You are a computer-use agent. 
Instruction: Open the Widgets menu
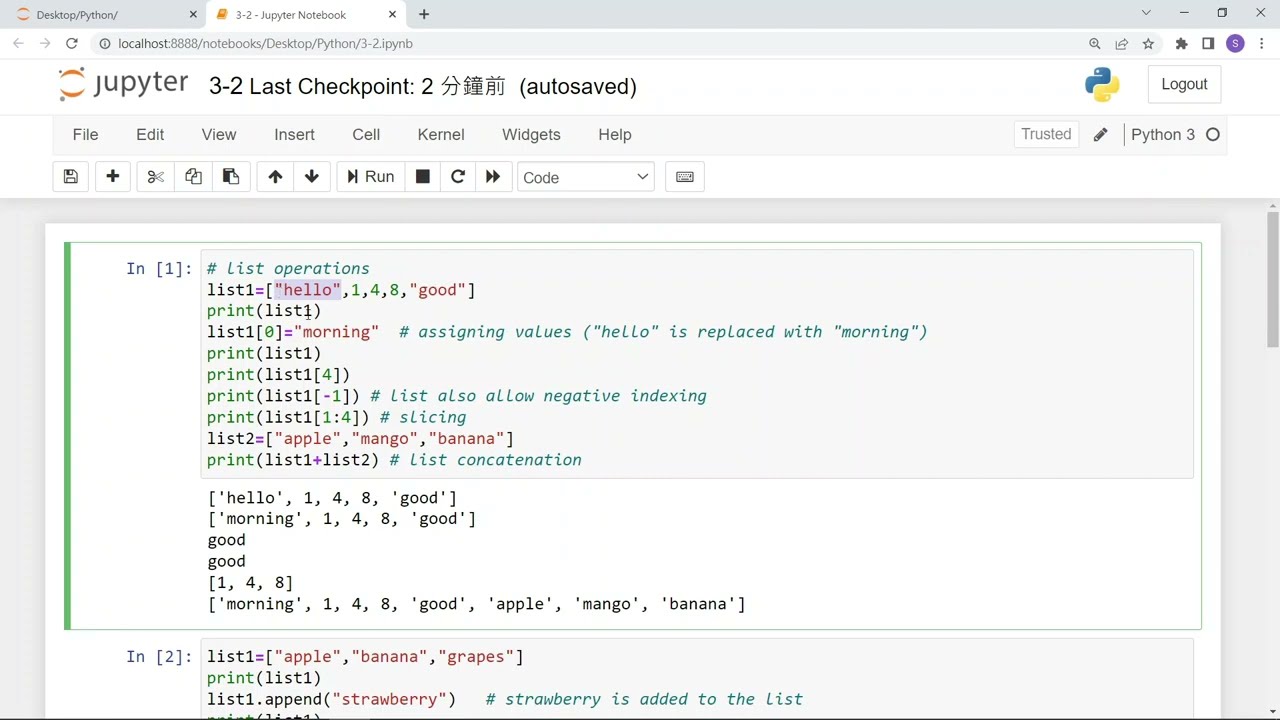point(531,135)
